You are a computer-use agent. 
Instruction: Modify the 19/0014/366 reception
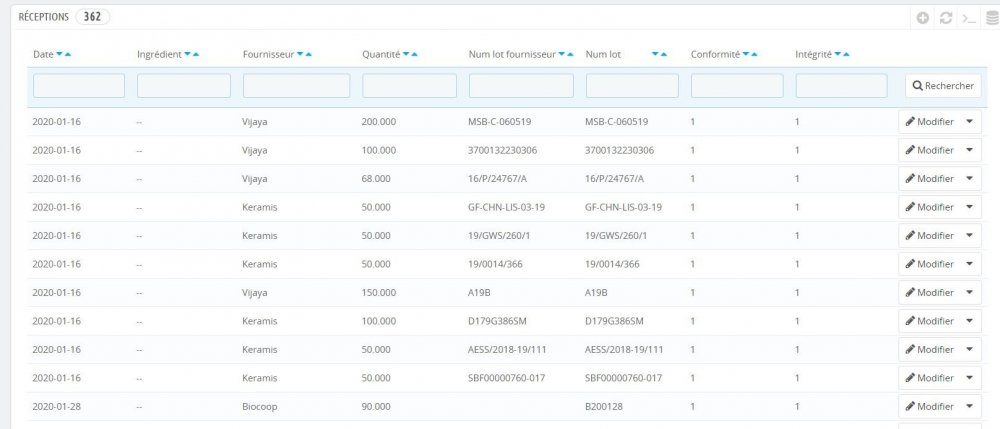(x=929, y=264)
